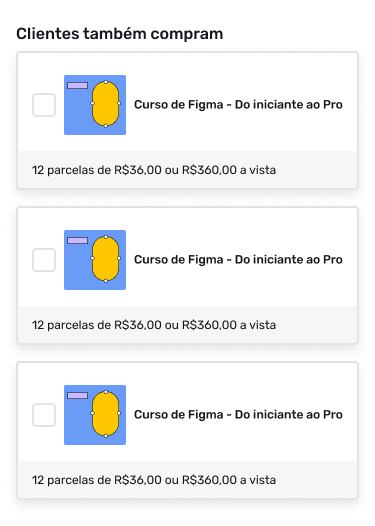Click the yellow pill shape in second thumbnail
This screenshot has width=375, height=526.
point(106,259)
